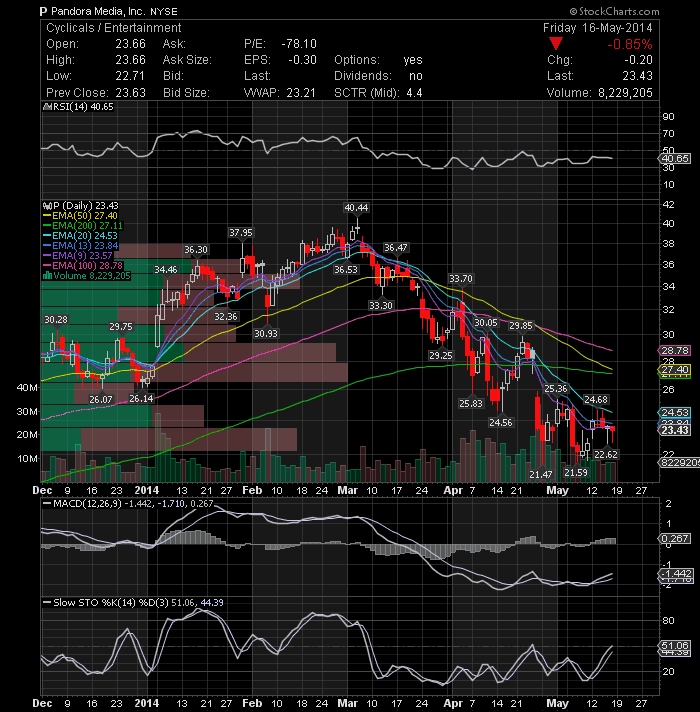The width and height of the screenshot is (700, 712).
Task: Click the red down-triangle change indicator
Action: [556, 44]
